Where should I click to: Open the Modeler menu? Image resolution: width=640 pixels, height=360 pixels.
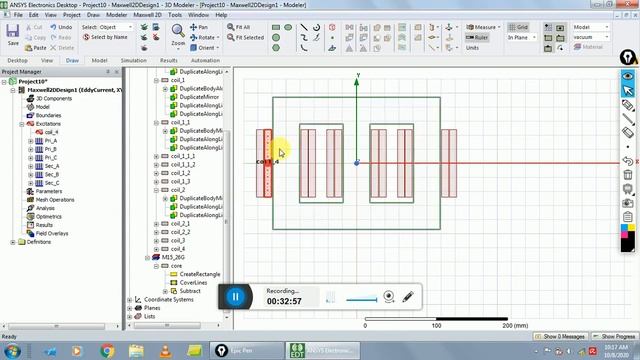pyautogui.click(x=116, y=15)
